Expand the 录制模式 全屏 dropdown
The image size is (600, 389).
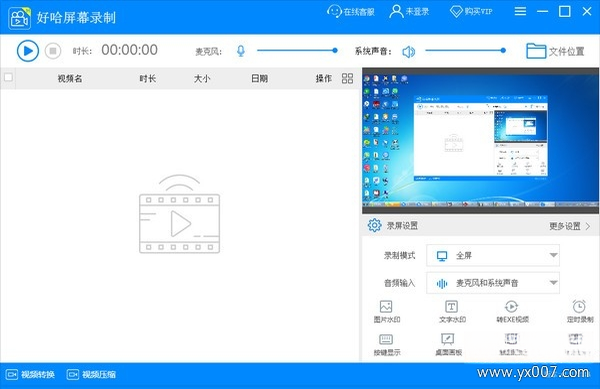click(493, 255)
